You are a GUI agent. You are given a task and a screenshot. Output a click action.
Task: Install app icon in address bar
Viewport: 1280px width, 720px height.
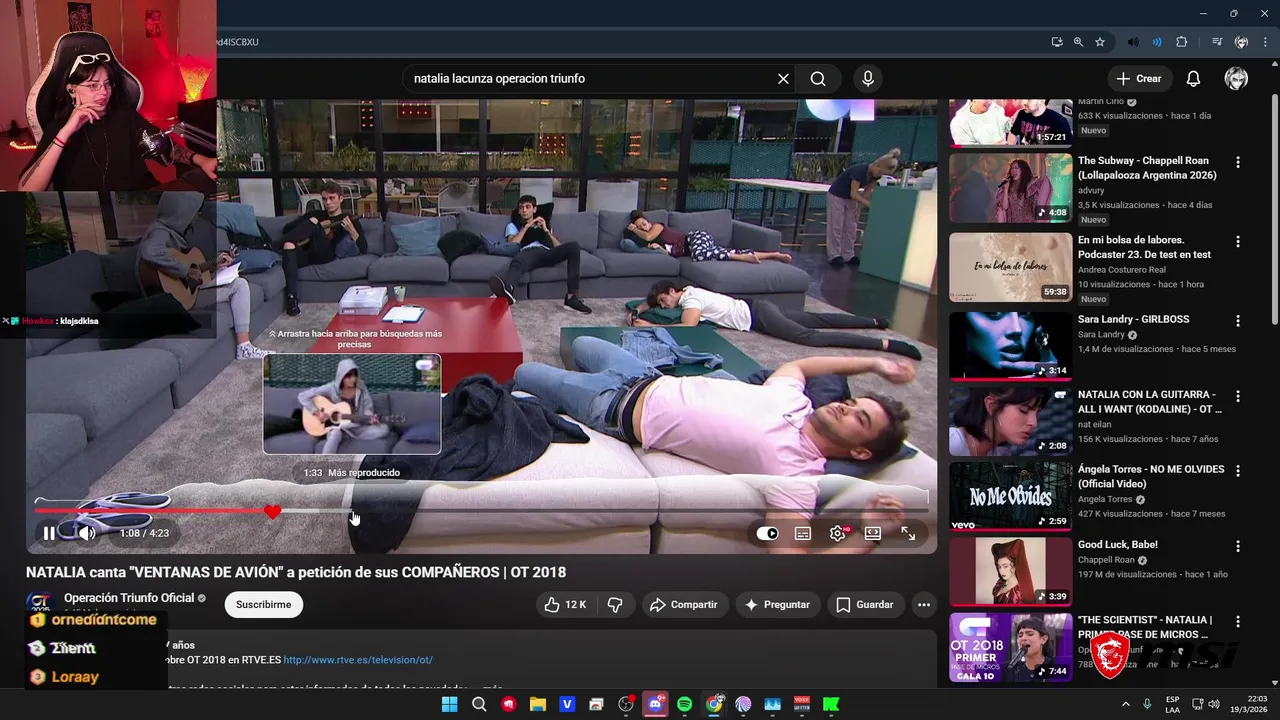[x=1057, y=42]
